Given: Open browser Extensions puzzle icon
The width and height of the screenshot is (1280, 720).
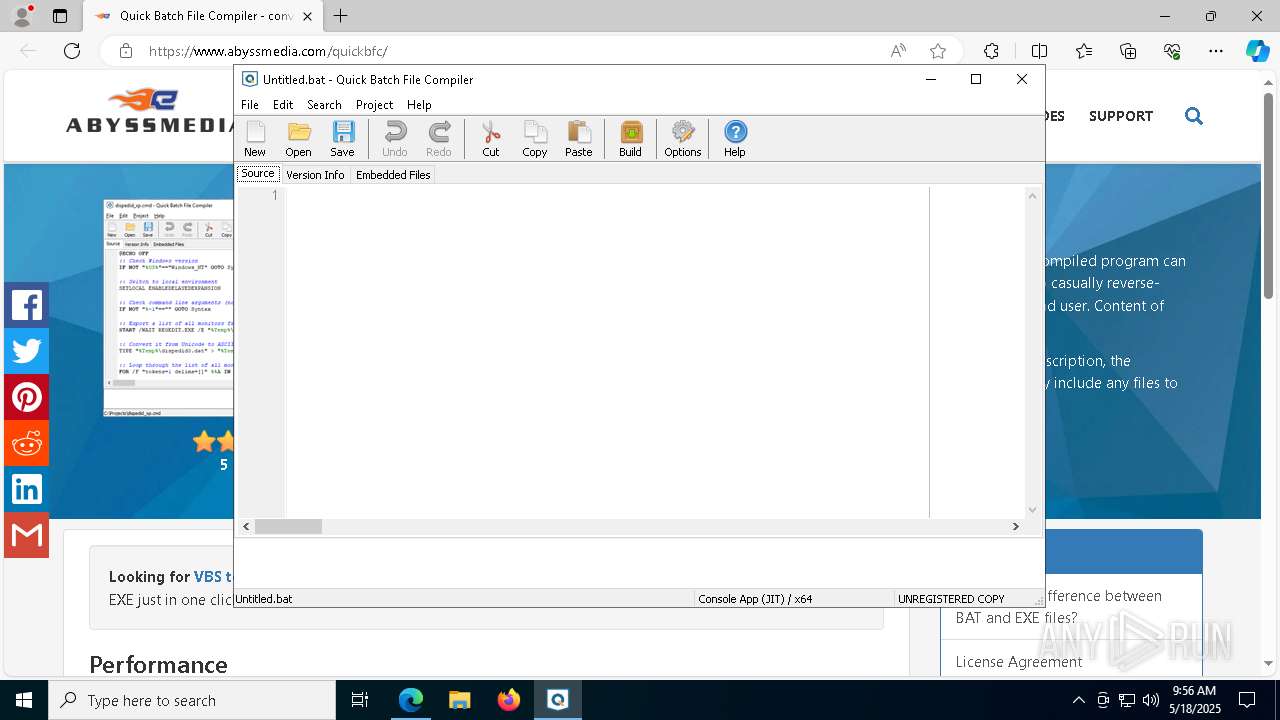Looking at the screenshot, I should 991,51.
